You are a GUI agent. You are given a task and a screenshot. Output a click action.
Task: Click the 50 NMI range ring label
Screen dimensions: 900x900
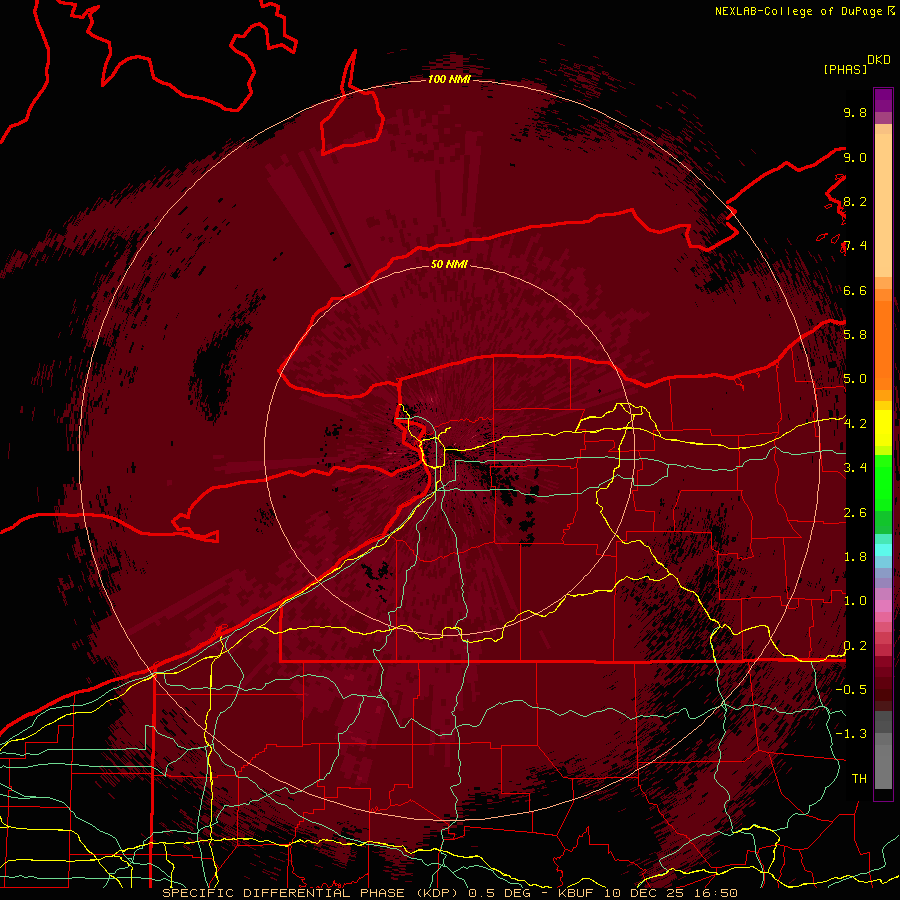pyautogui.click(x=449, y=264)
